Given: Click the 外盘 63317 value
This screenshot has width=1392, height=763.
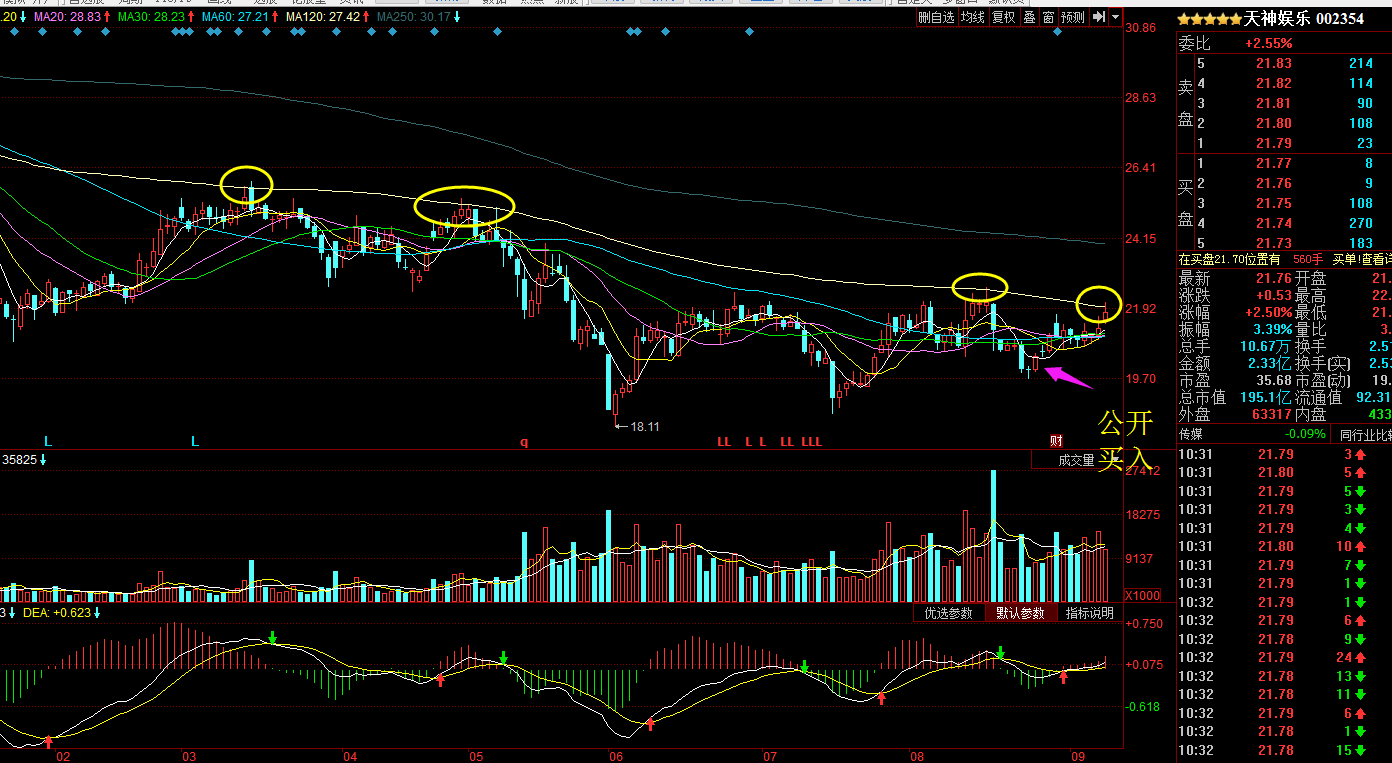Looking at the screenshot, I should click(x=1272, y=414).
